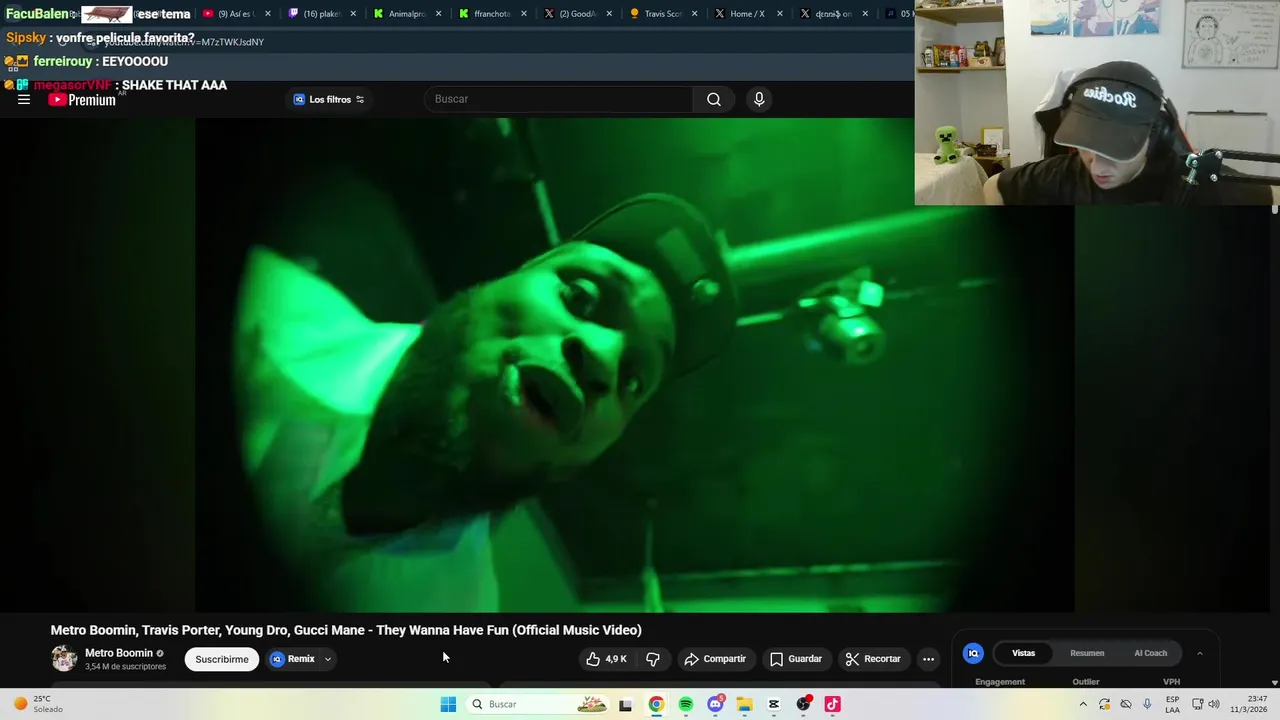The image size is (1280, 720).
Task: Switch to the GoodAI X tab
Action: pyautogui.click(x=577, y=14)
